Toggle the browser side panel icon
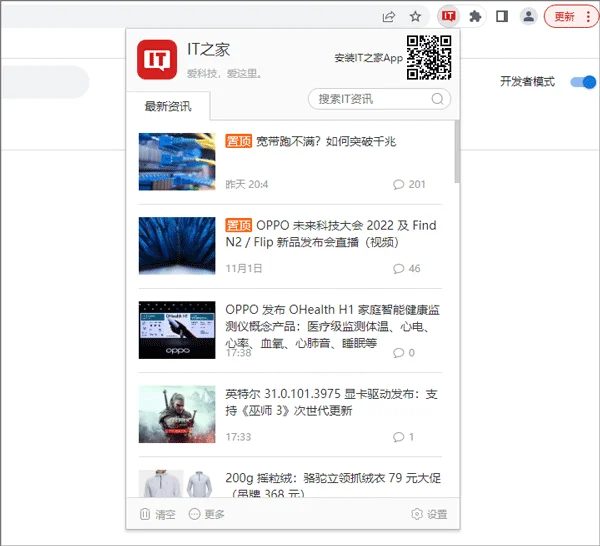 click(502, 16)
